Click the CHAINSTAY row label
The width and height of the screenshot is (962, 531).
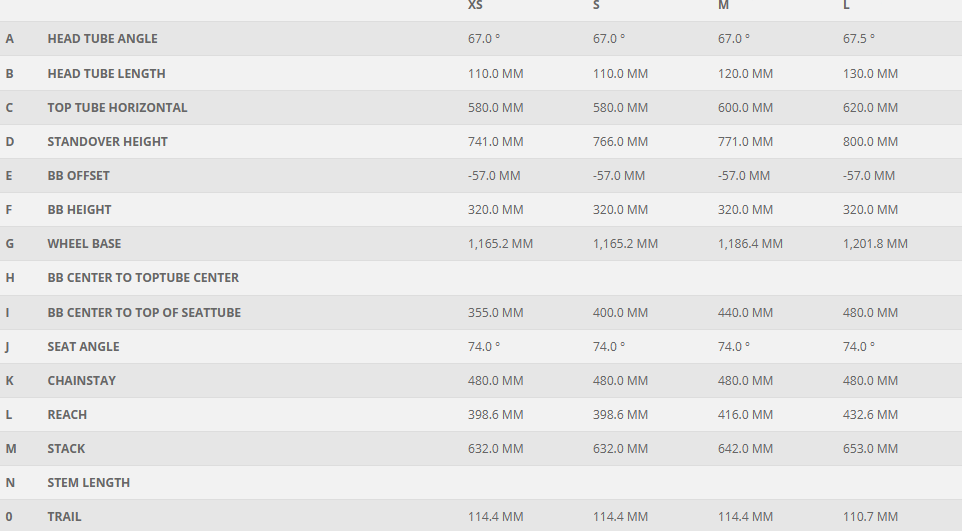(81, 381)
